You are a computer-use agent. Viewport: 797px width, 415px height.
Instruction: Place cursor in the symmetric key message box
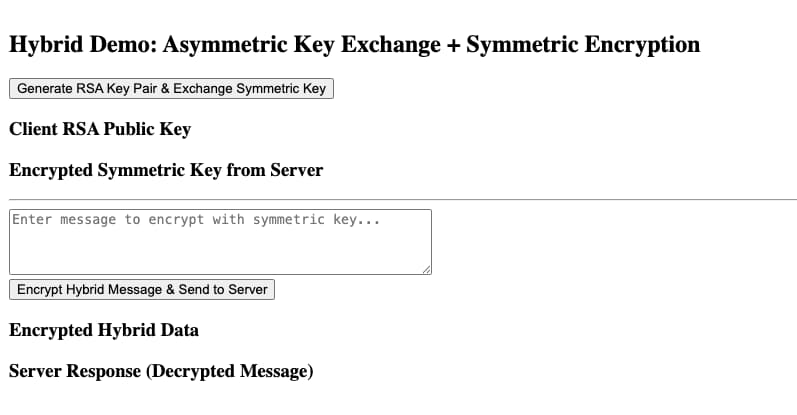click(220, 245)
